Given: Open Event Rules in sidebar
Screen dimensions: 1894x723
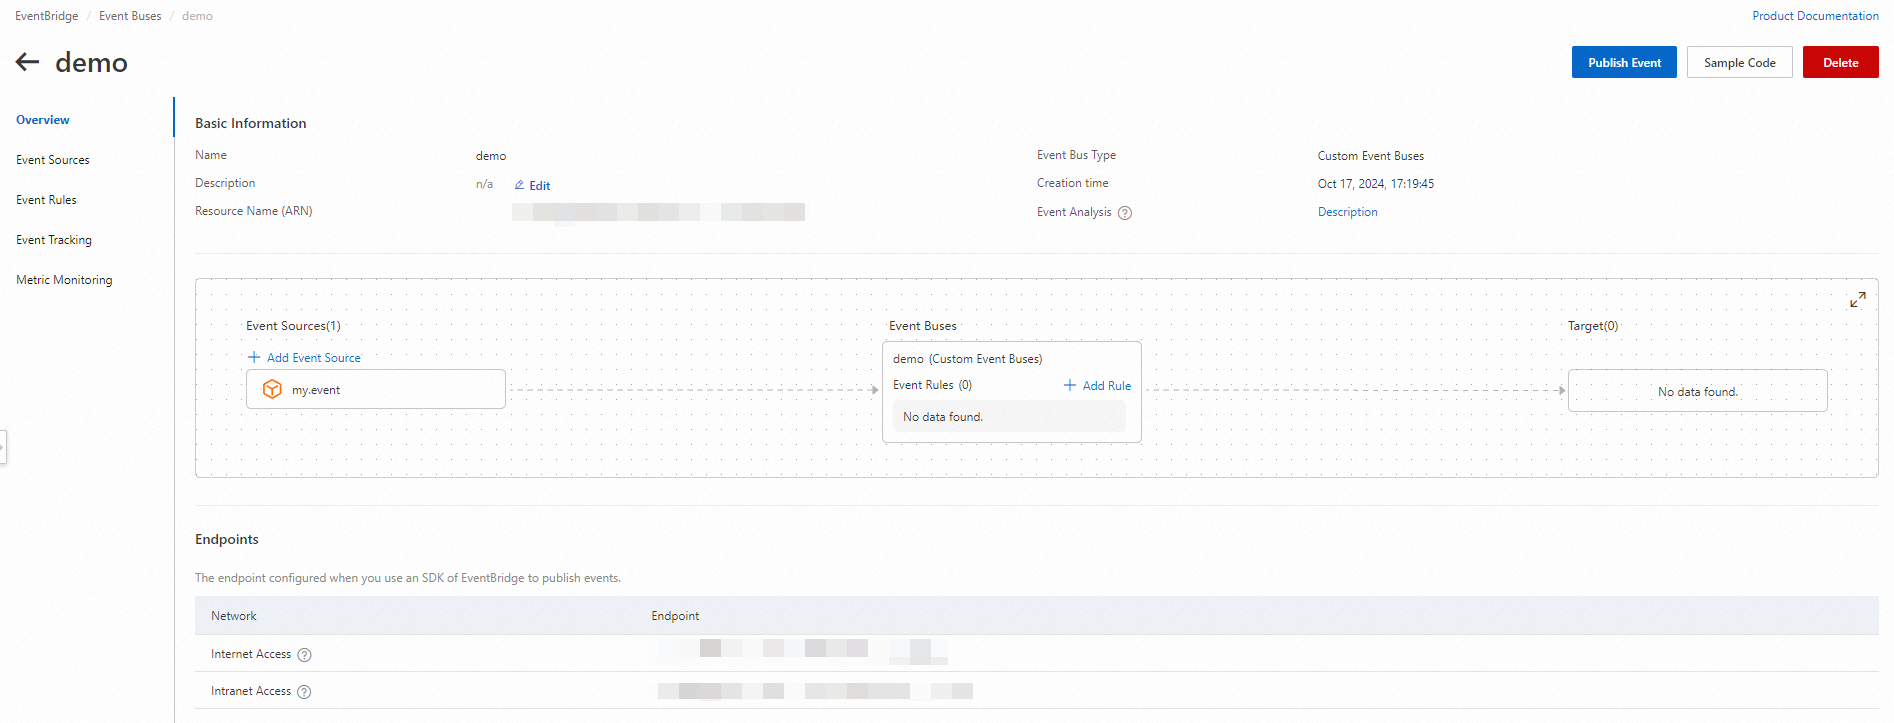Looking at the screenshot, I should point(46,200).
